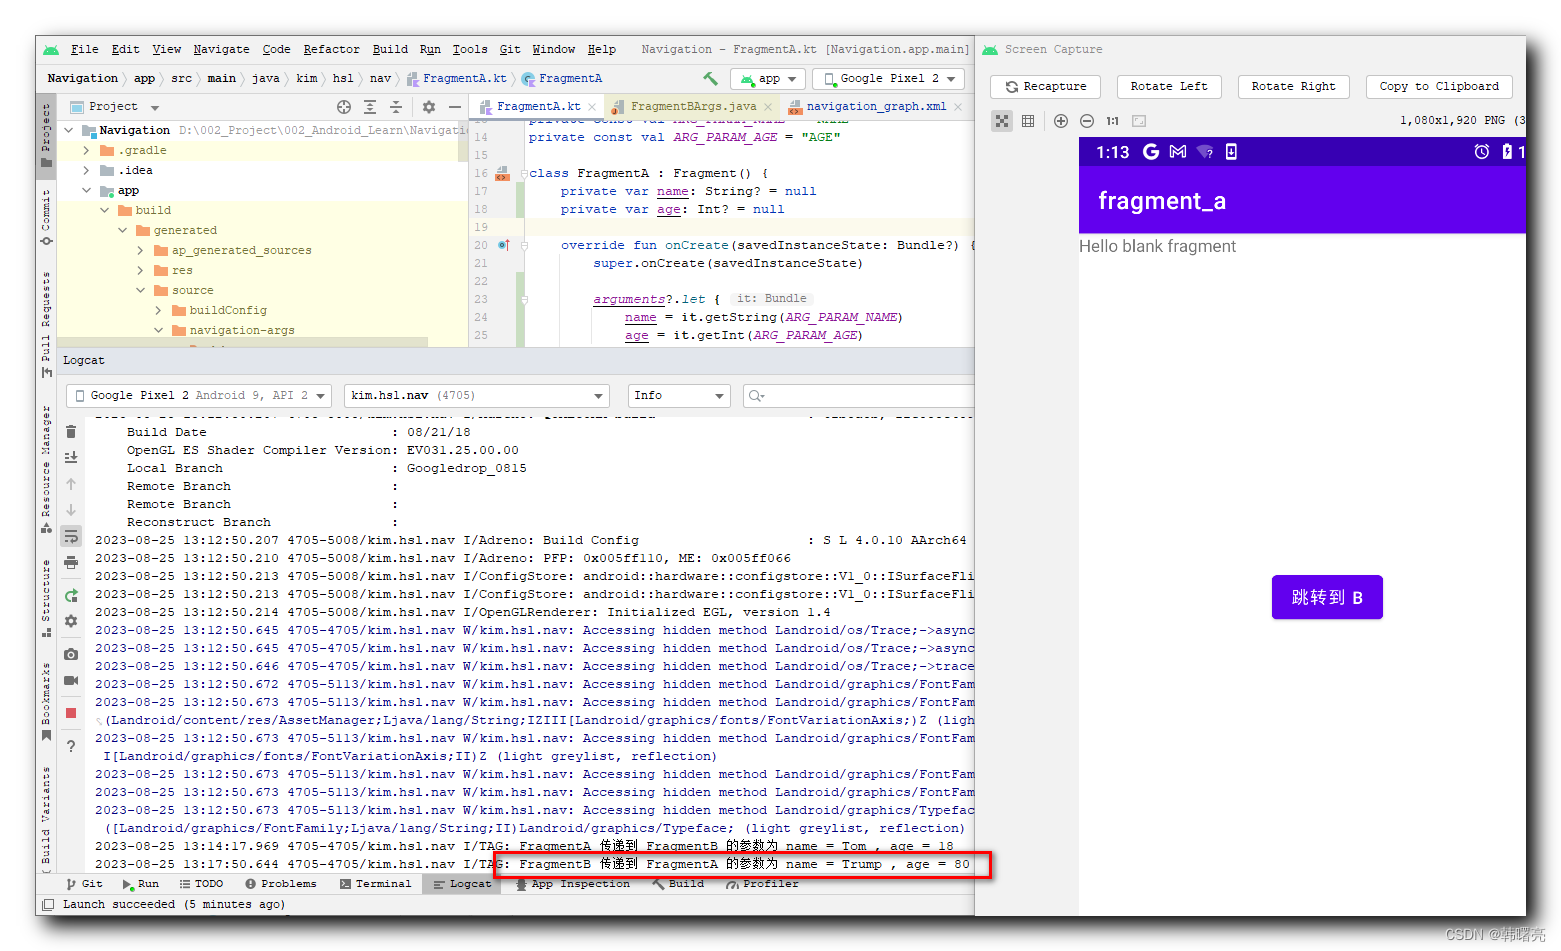This screenshot has height=951, width=1561.
Task: Set Screen Capture zoom to 1:1
Action: [x=1113, y=121]
